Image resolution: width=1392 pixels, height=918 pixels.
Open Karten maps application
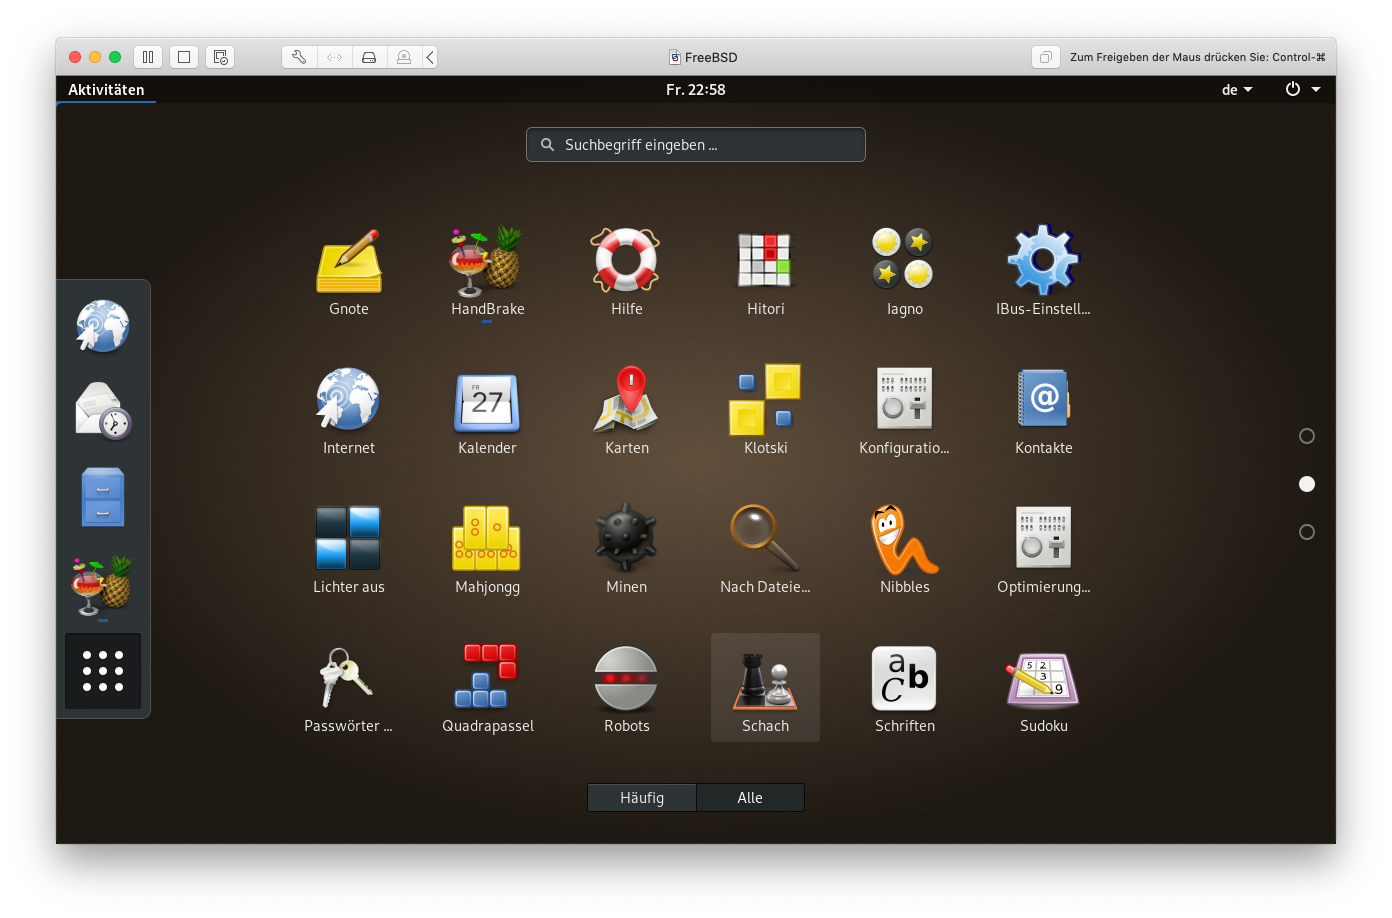tap(627, 407)
